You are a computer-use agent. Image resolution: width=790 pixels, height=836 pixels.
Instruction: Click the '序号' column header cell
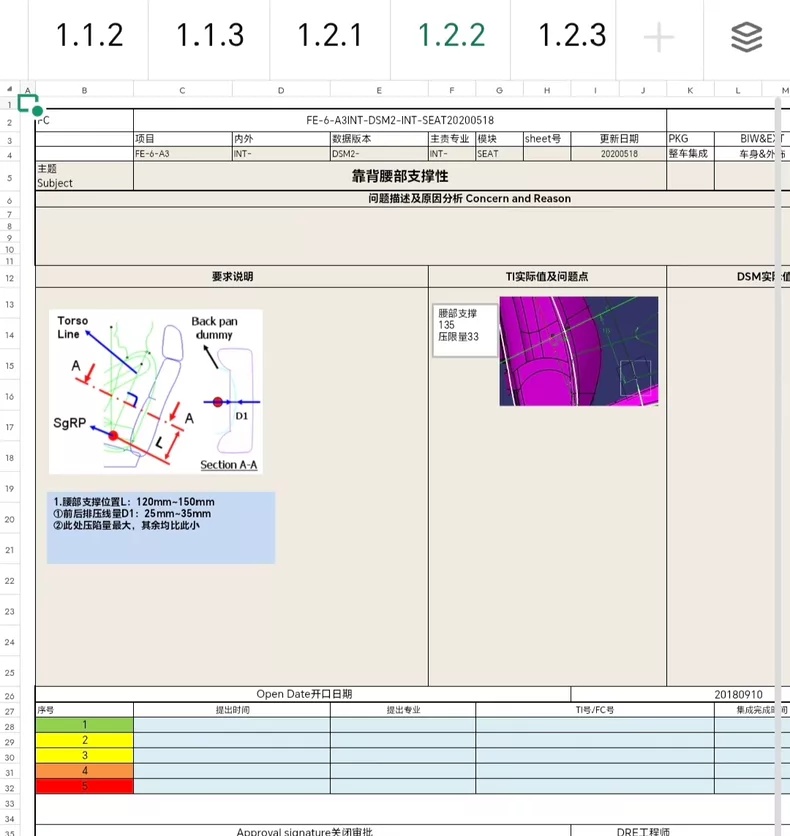coord(84,710)
